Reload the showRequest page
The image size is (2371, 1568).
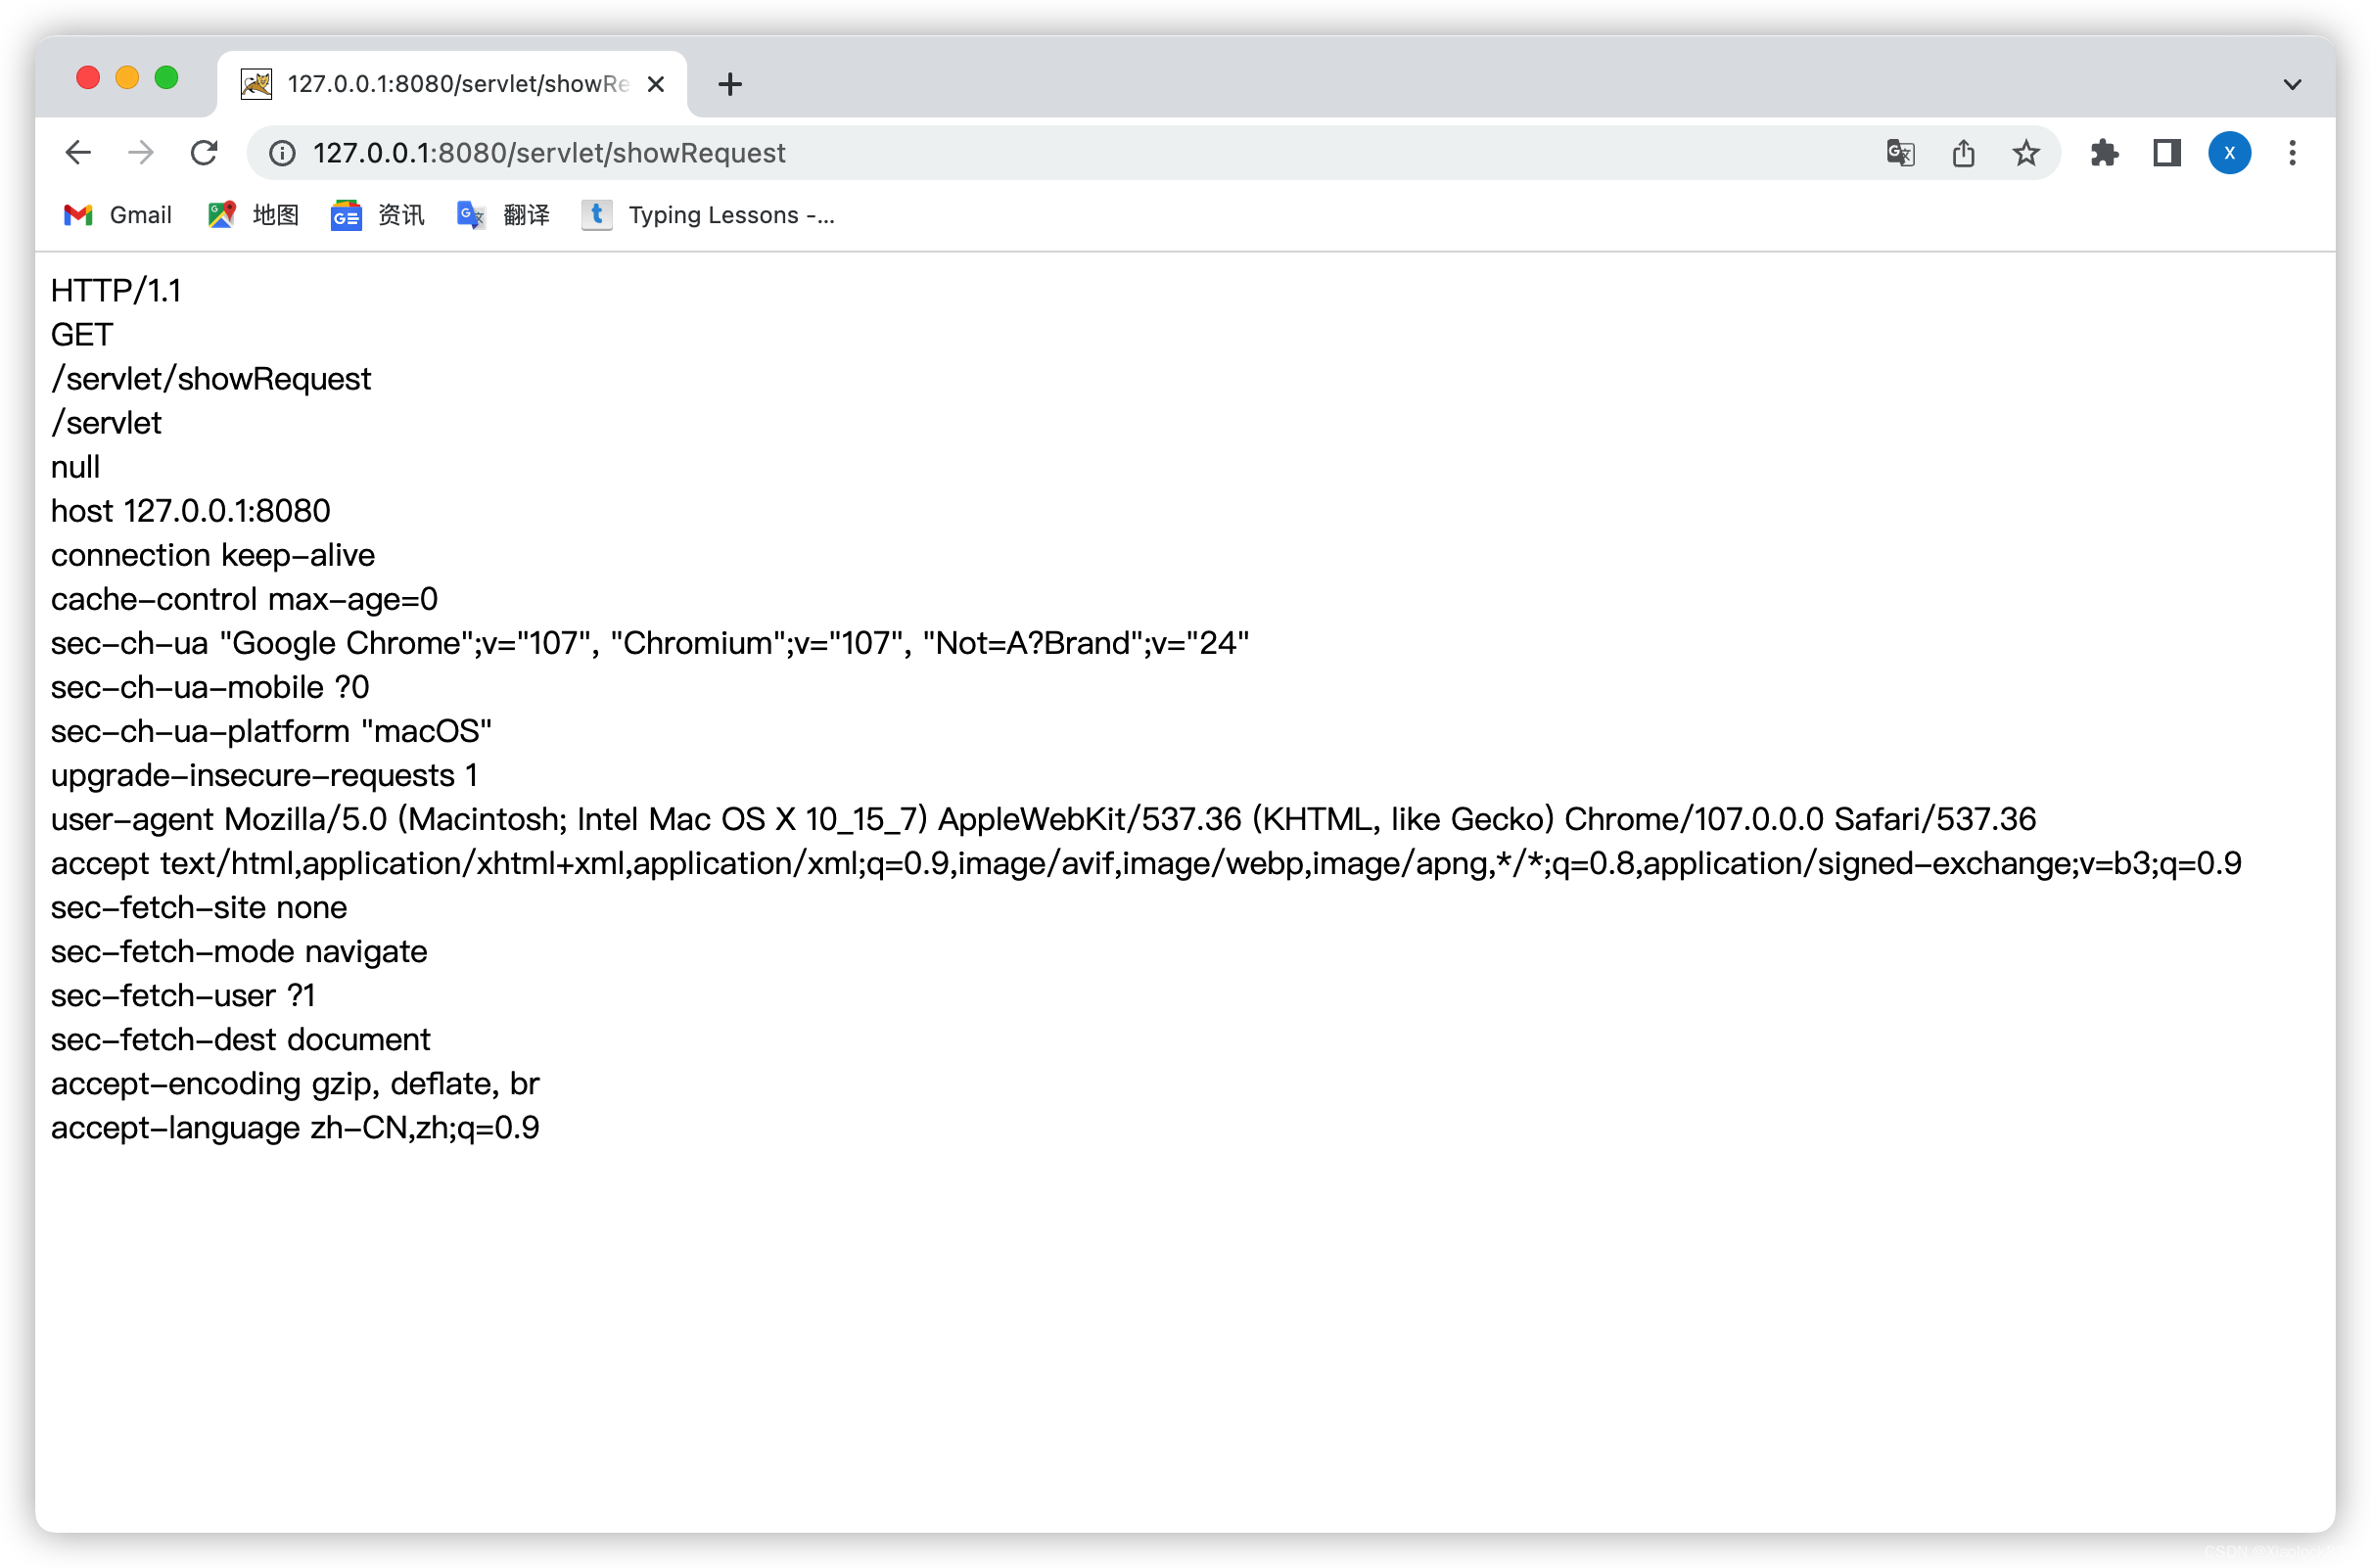click(x=204, y=153)
